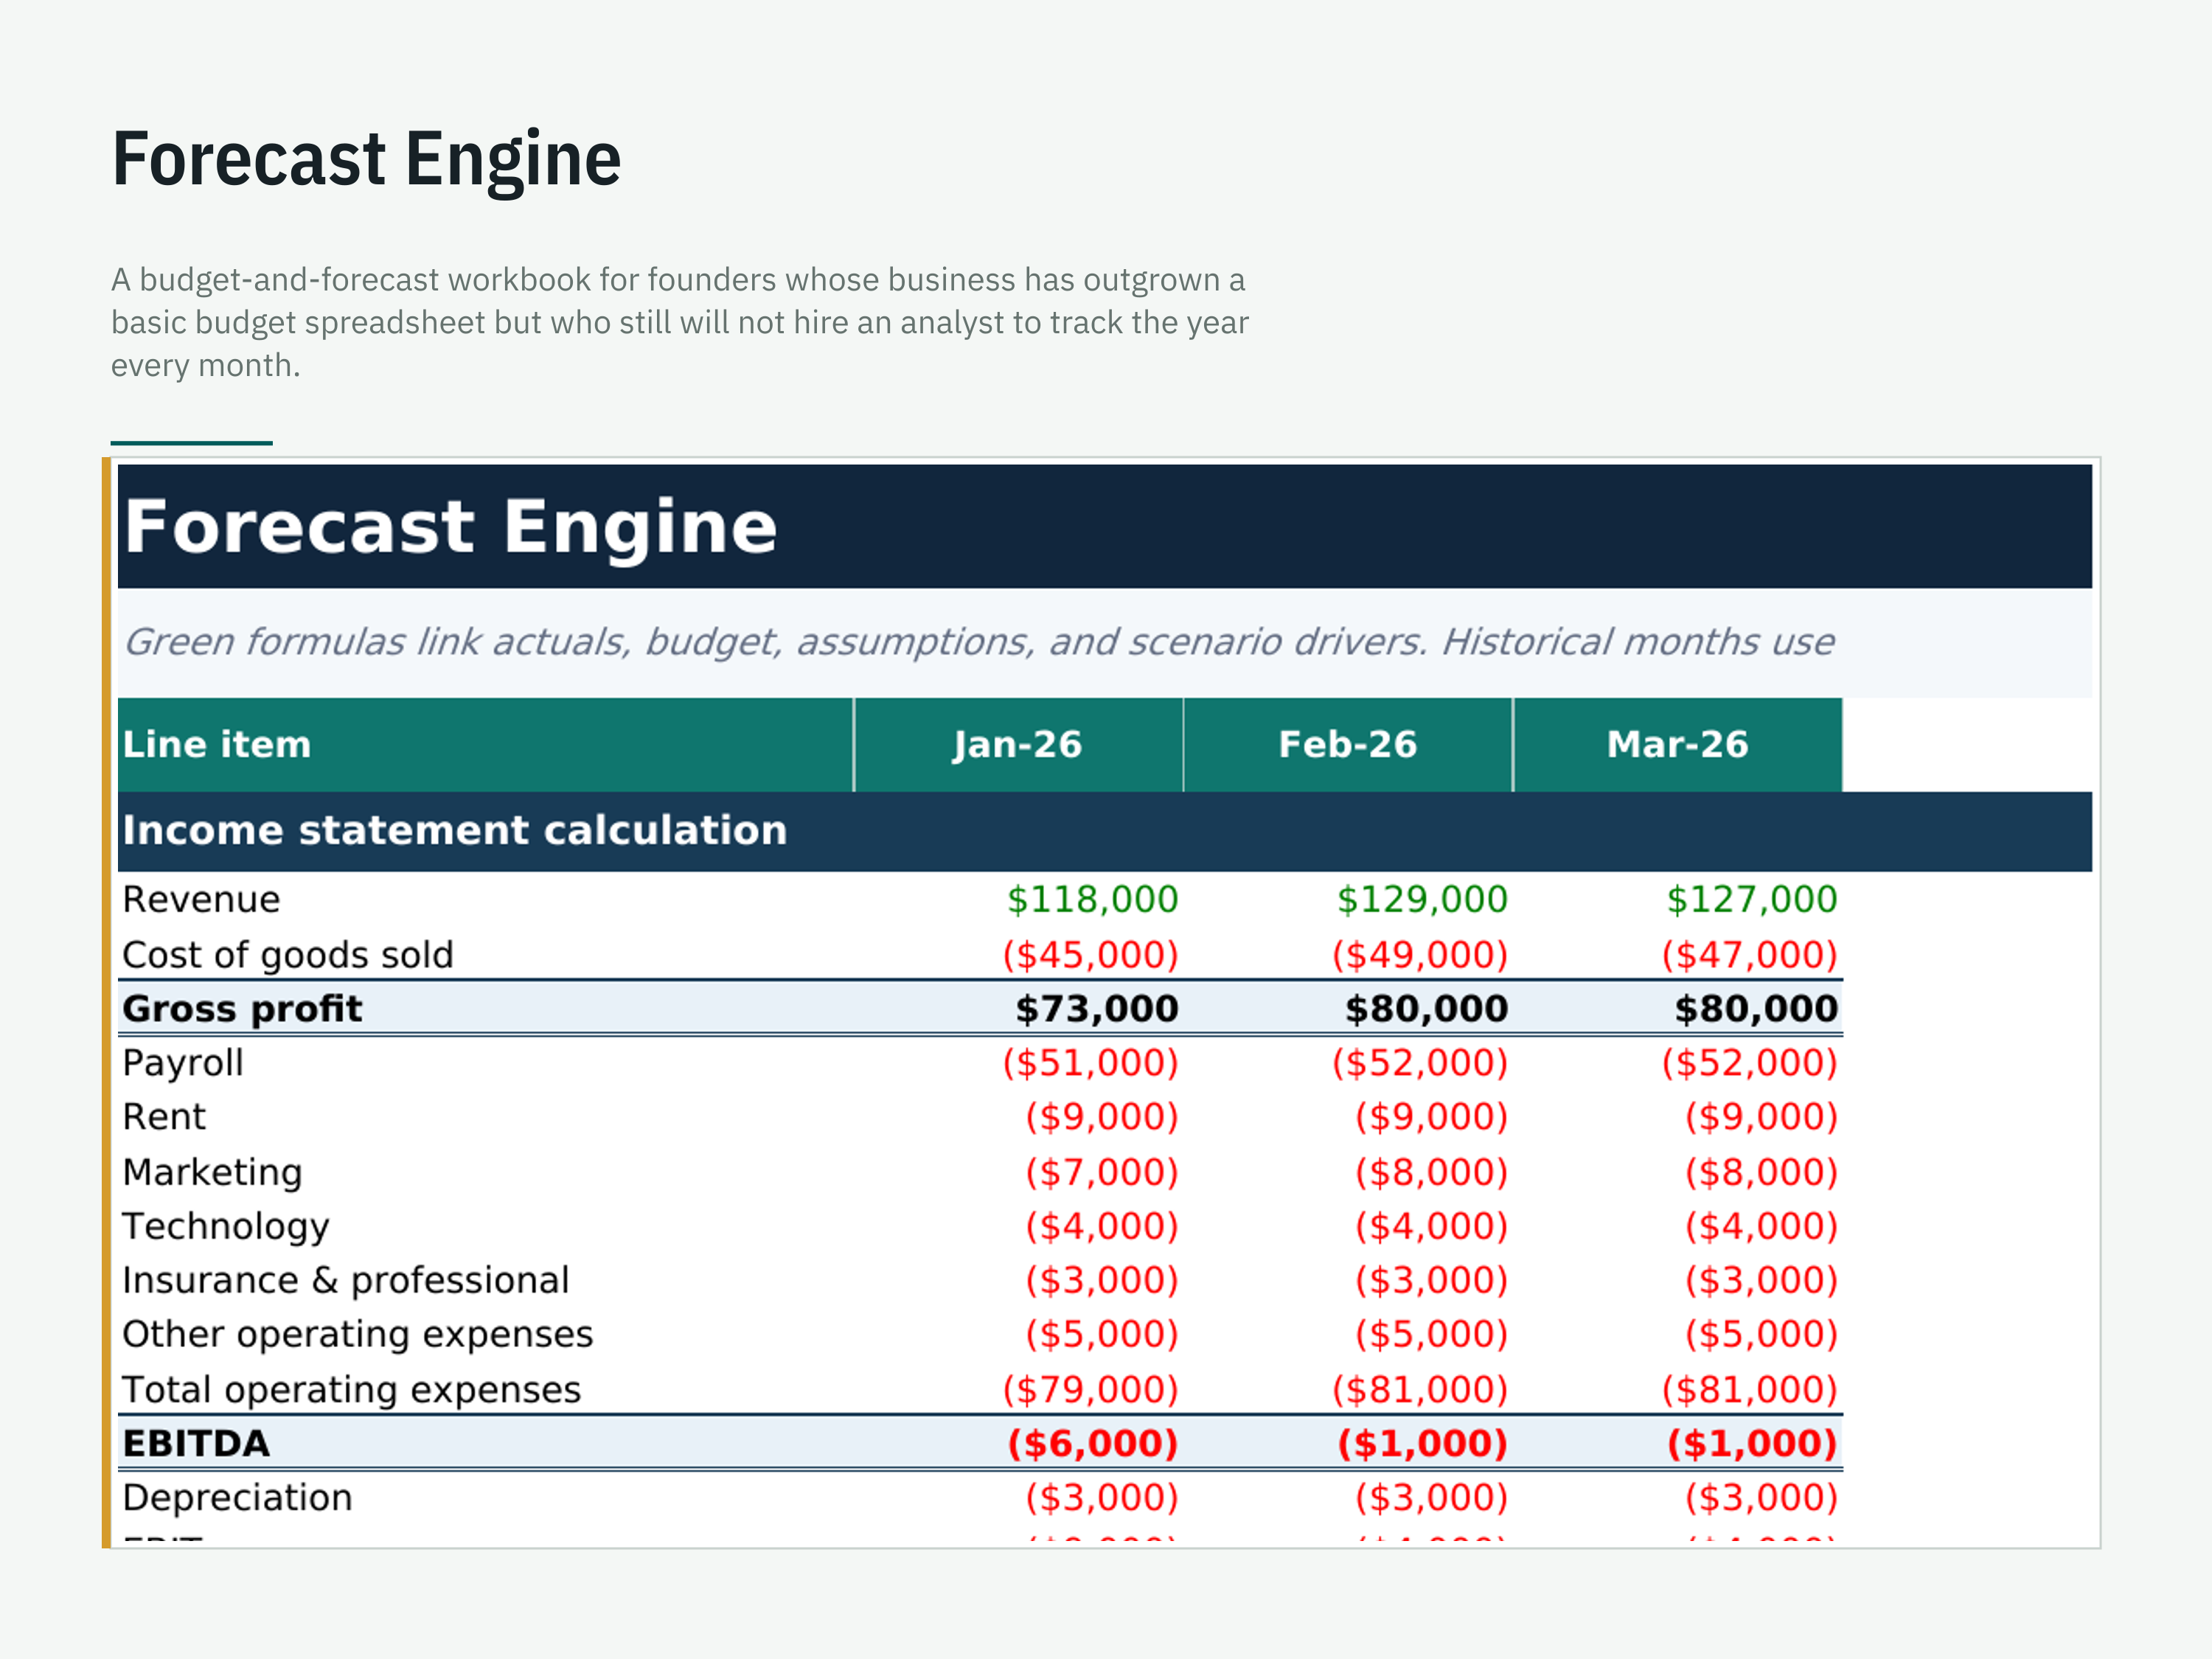
Task: Click the Marketing row label
Action: tap(212, 1172)
